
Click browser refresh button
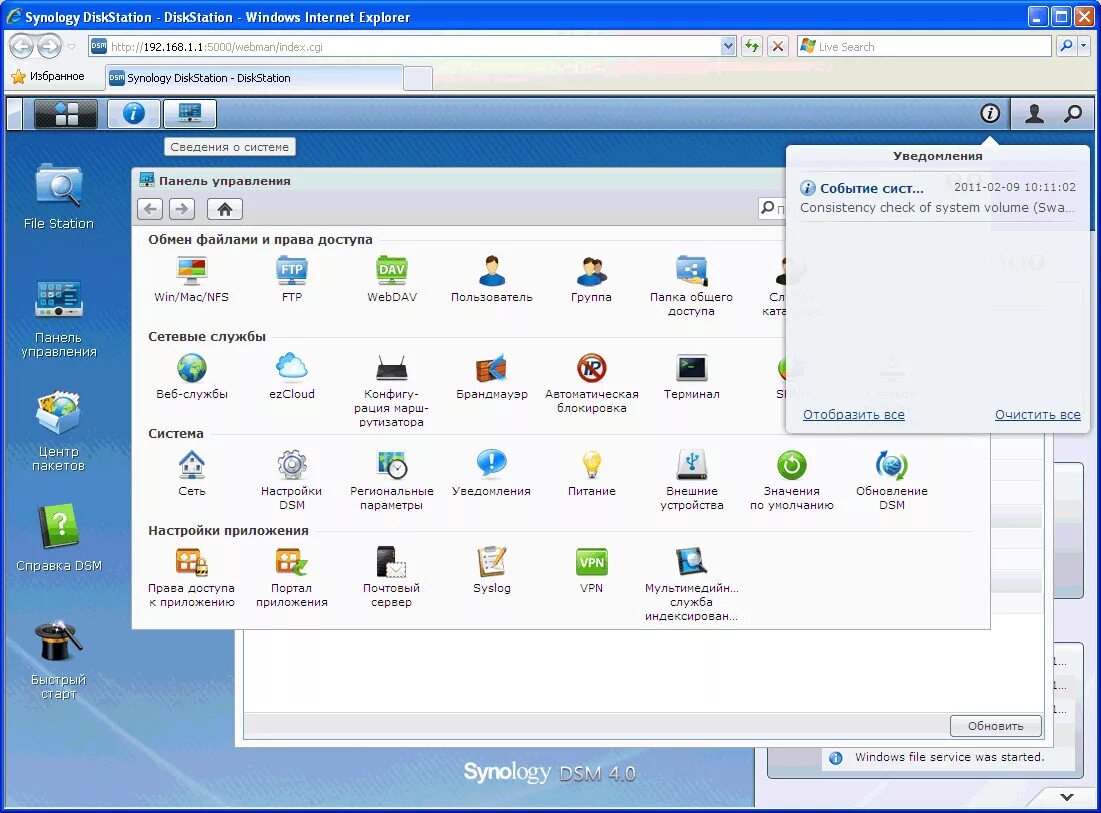click(x=752, y=47)
